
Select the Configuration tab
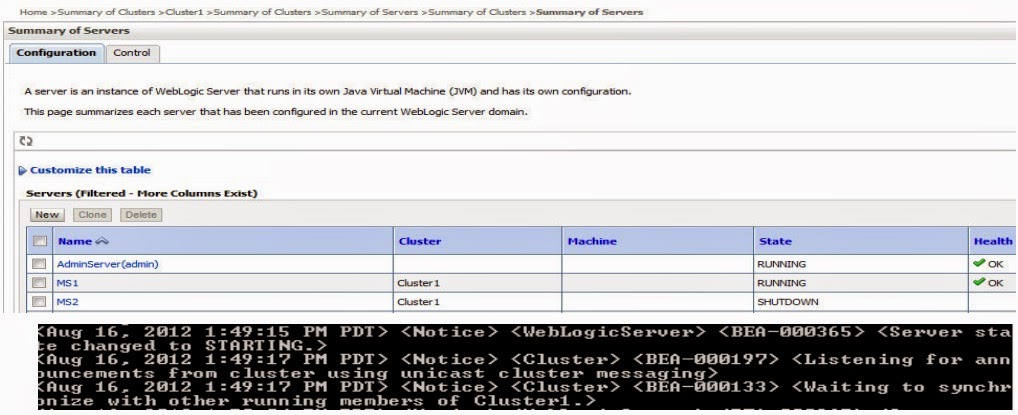click(56, 53)
